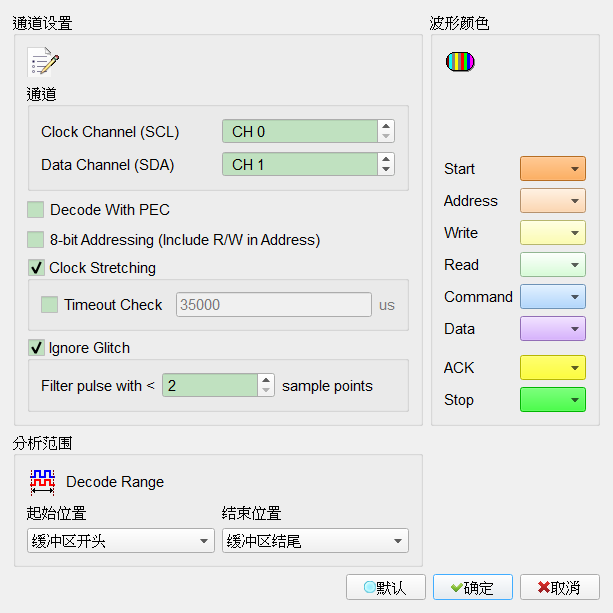Viewport: 613px width, 613px height.
Task: Click the 35000 timeout value field
Action: [274, 305]
